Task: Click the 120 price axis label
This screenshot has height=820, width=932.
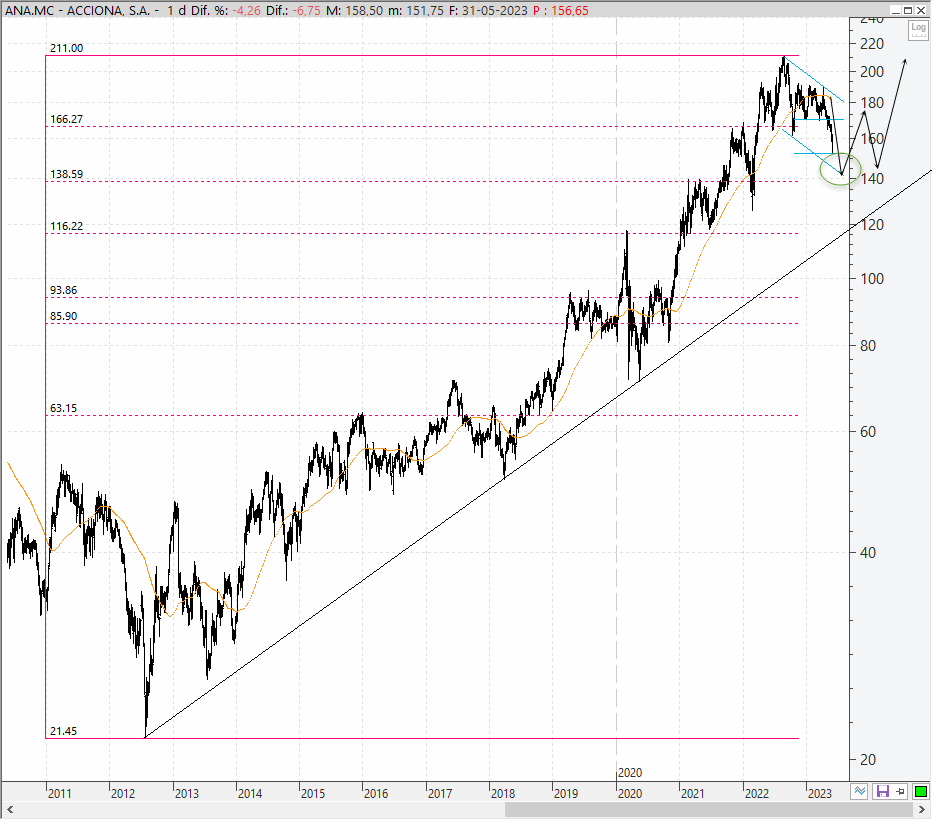Action: pyautogui.click(x=872, y=225)
